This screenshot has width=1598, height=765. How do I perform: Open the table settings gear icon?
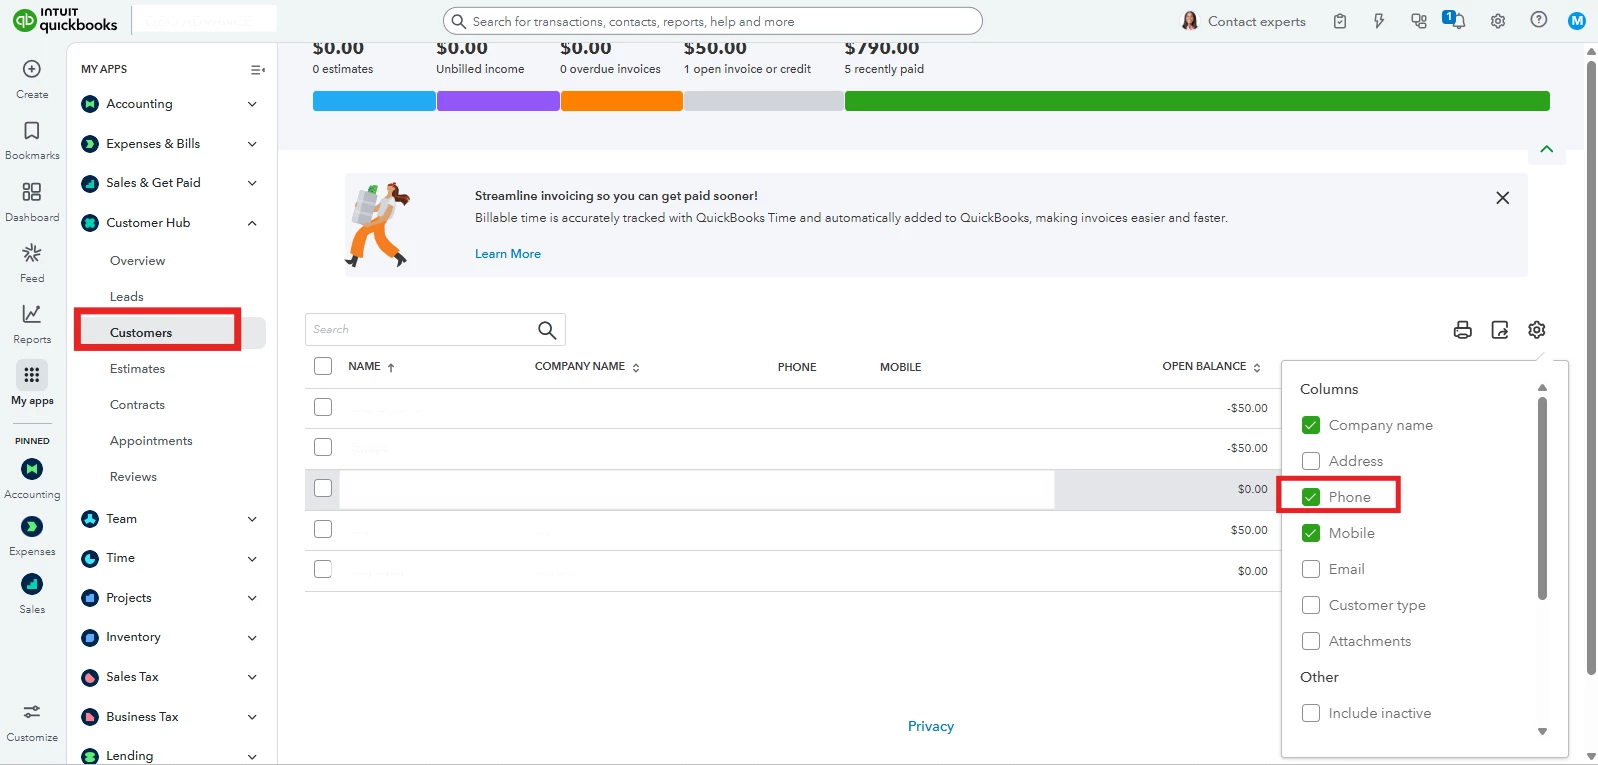1537,329
